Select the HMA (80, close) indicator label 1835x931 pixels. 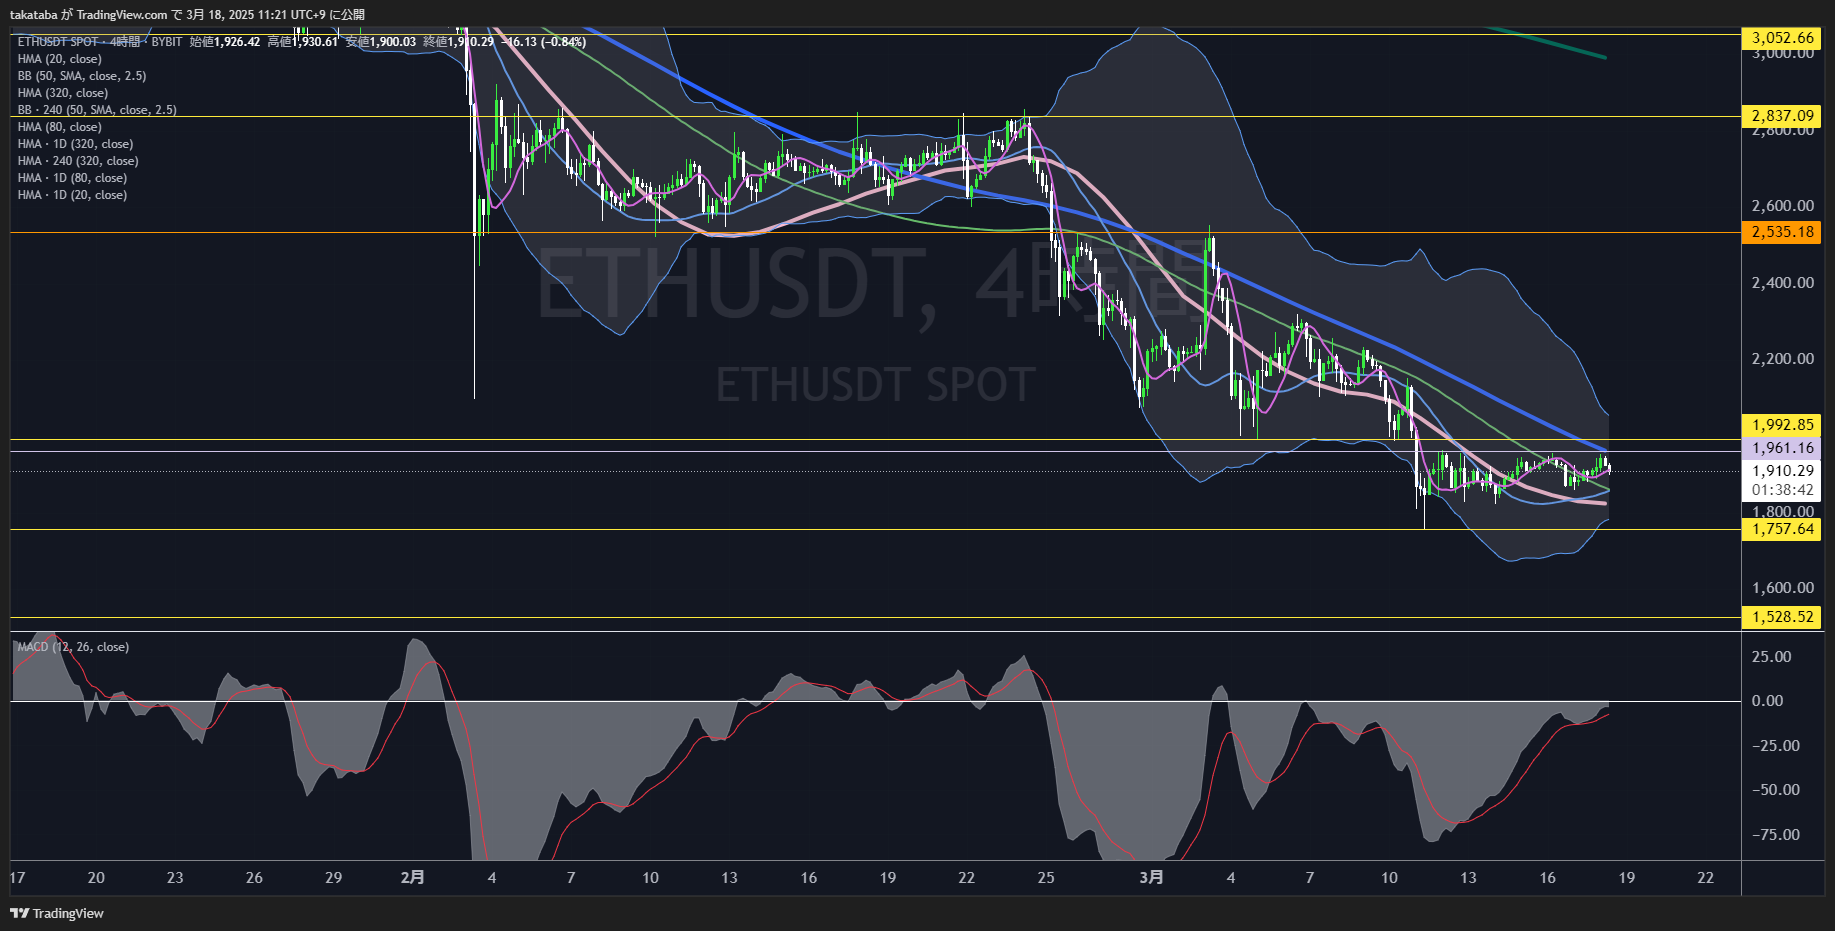pos(59,127)
